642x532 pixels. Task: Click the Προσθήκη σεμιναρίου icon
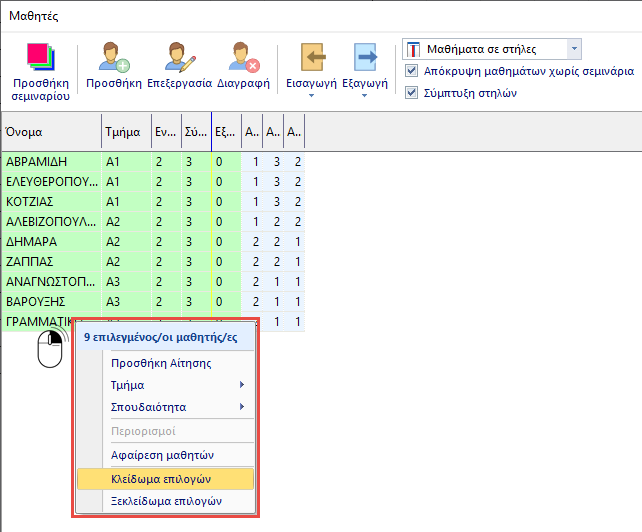tap(40, 57)
